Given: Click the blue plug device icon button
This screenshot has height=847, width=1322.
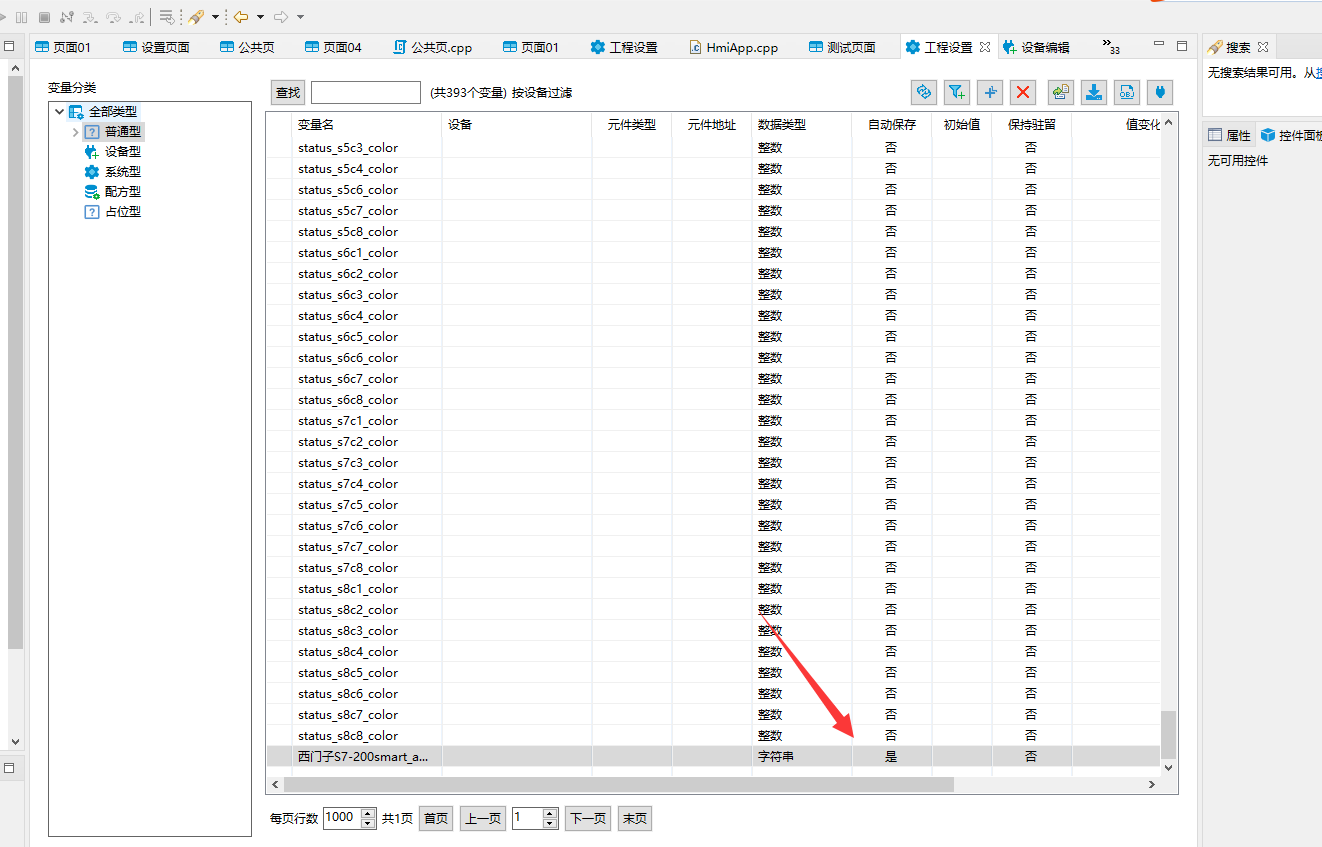Looking at the screenshot, I should (x=1160, y=92).
